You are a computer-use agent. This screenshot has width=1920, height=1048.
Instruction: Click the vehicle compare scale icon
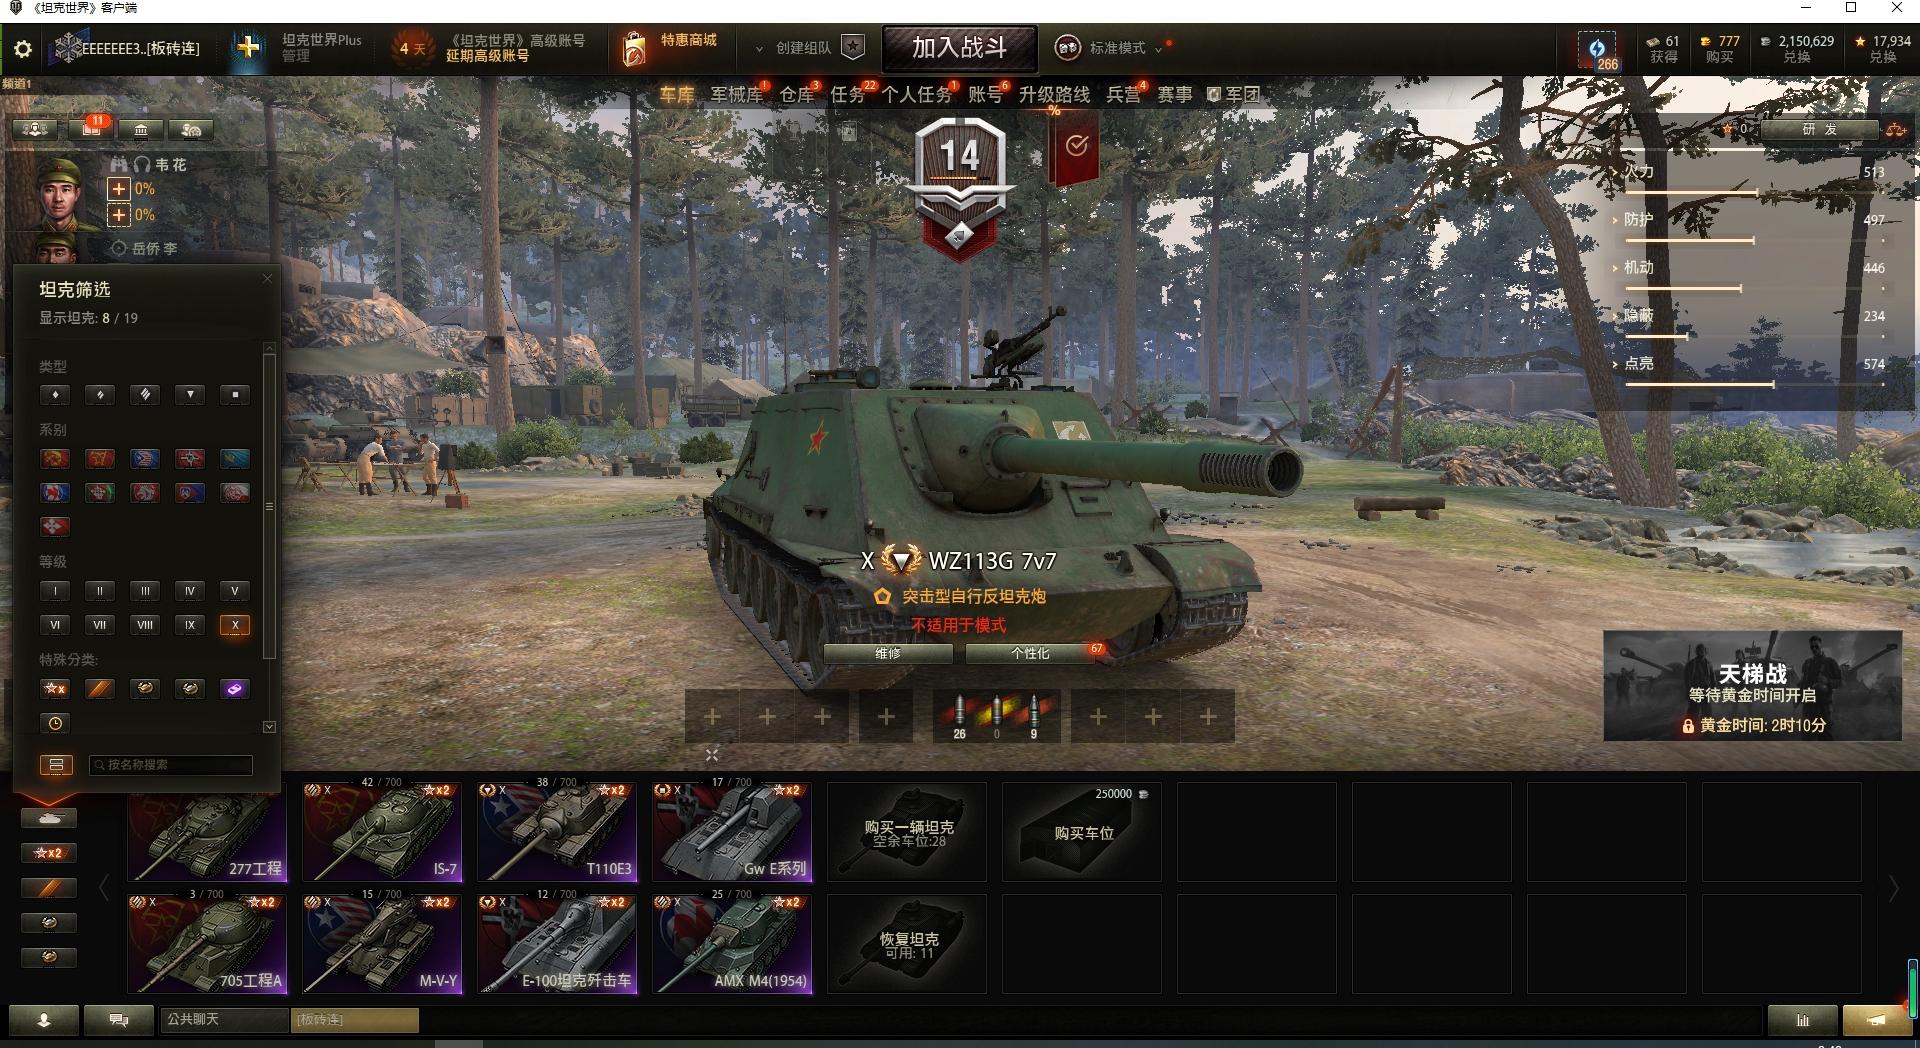point(1896,130)
